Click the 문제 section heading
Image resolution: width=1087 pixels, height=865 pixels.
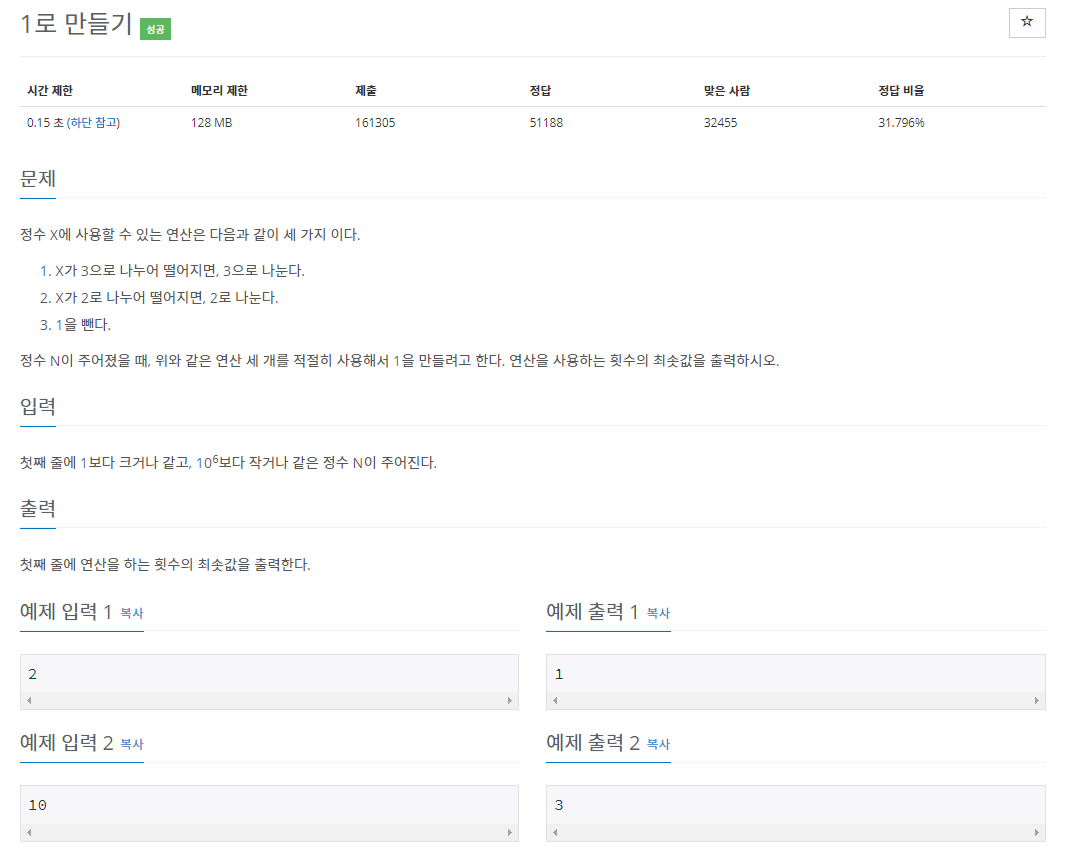pyautogui.click(x=37, y=179)
